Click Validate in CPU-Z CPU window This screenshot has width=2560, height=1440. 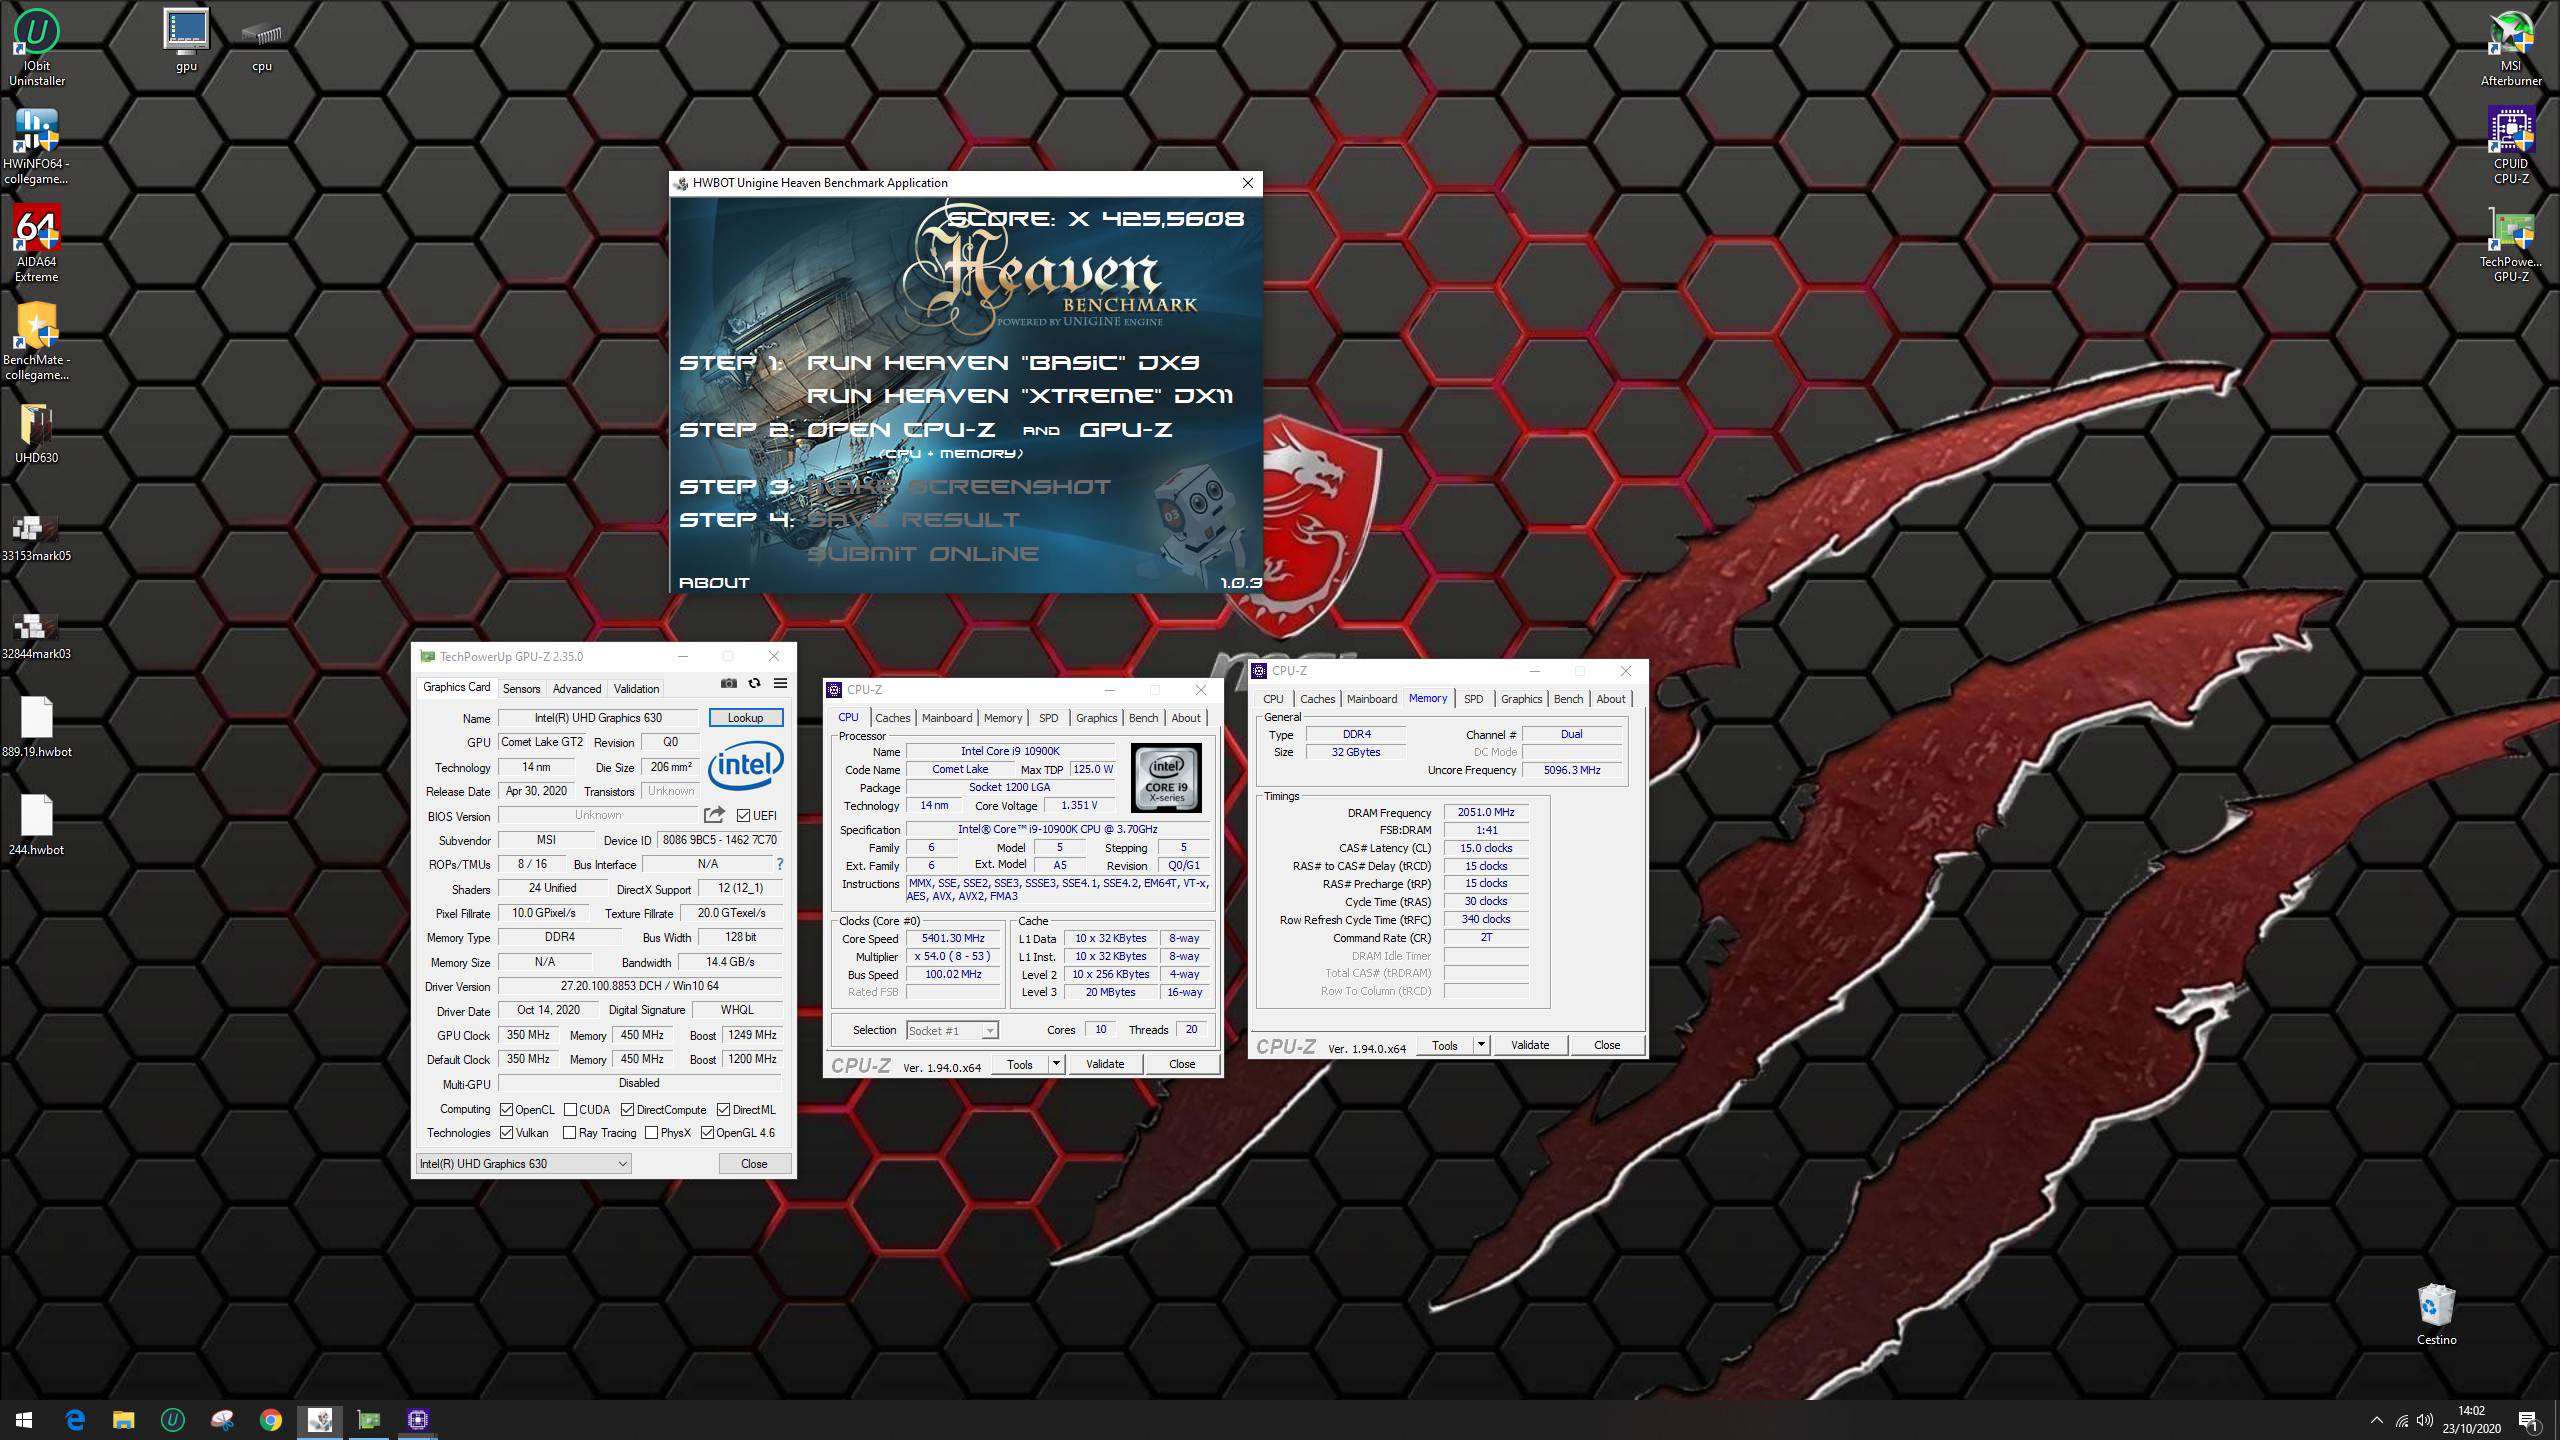point(1105,1064)
